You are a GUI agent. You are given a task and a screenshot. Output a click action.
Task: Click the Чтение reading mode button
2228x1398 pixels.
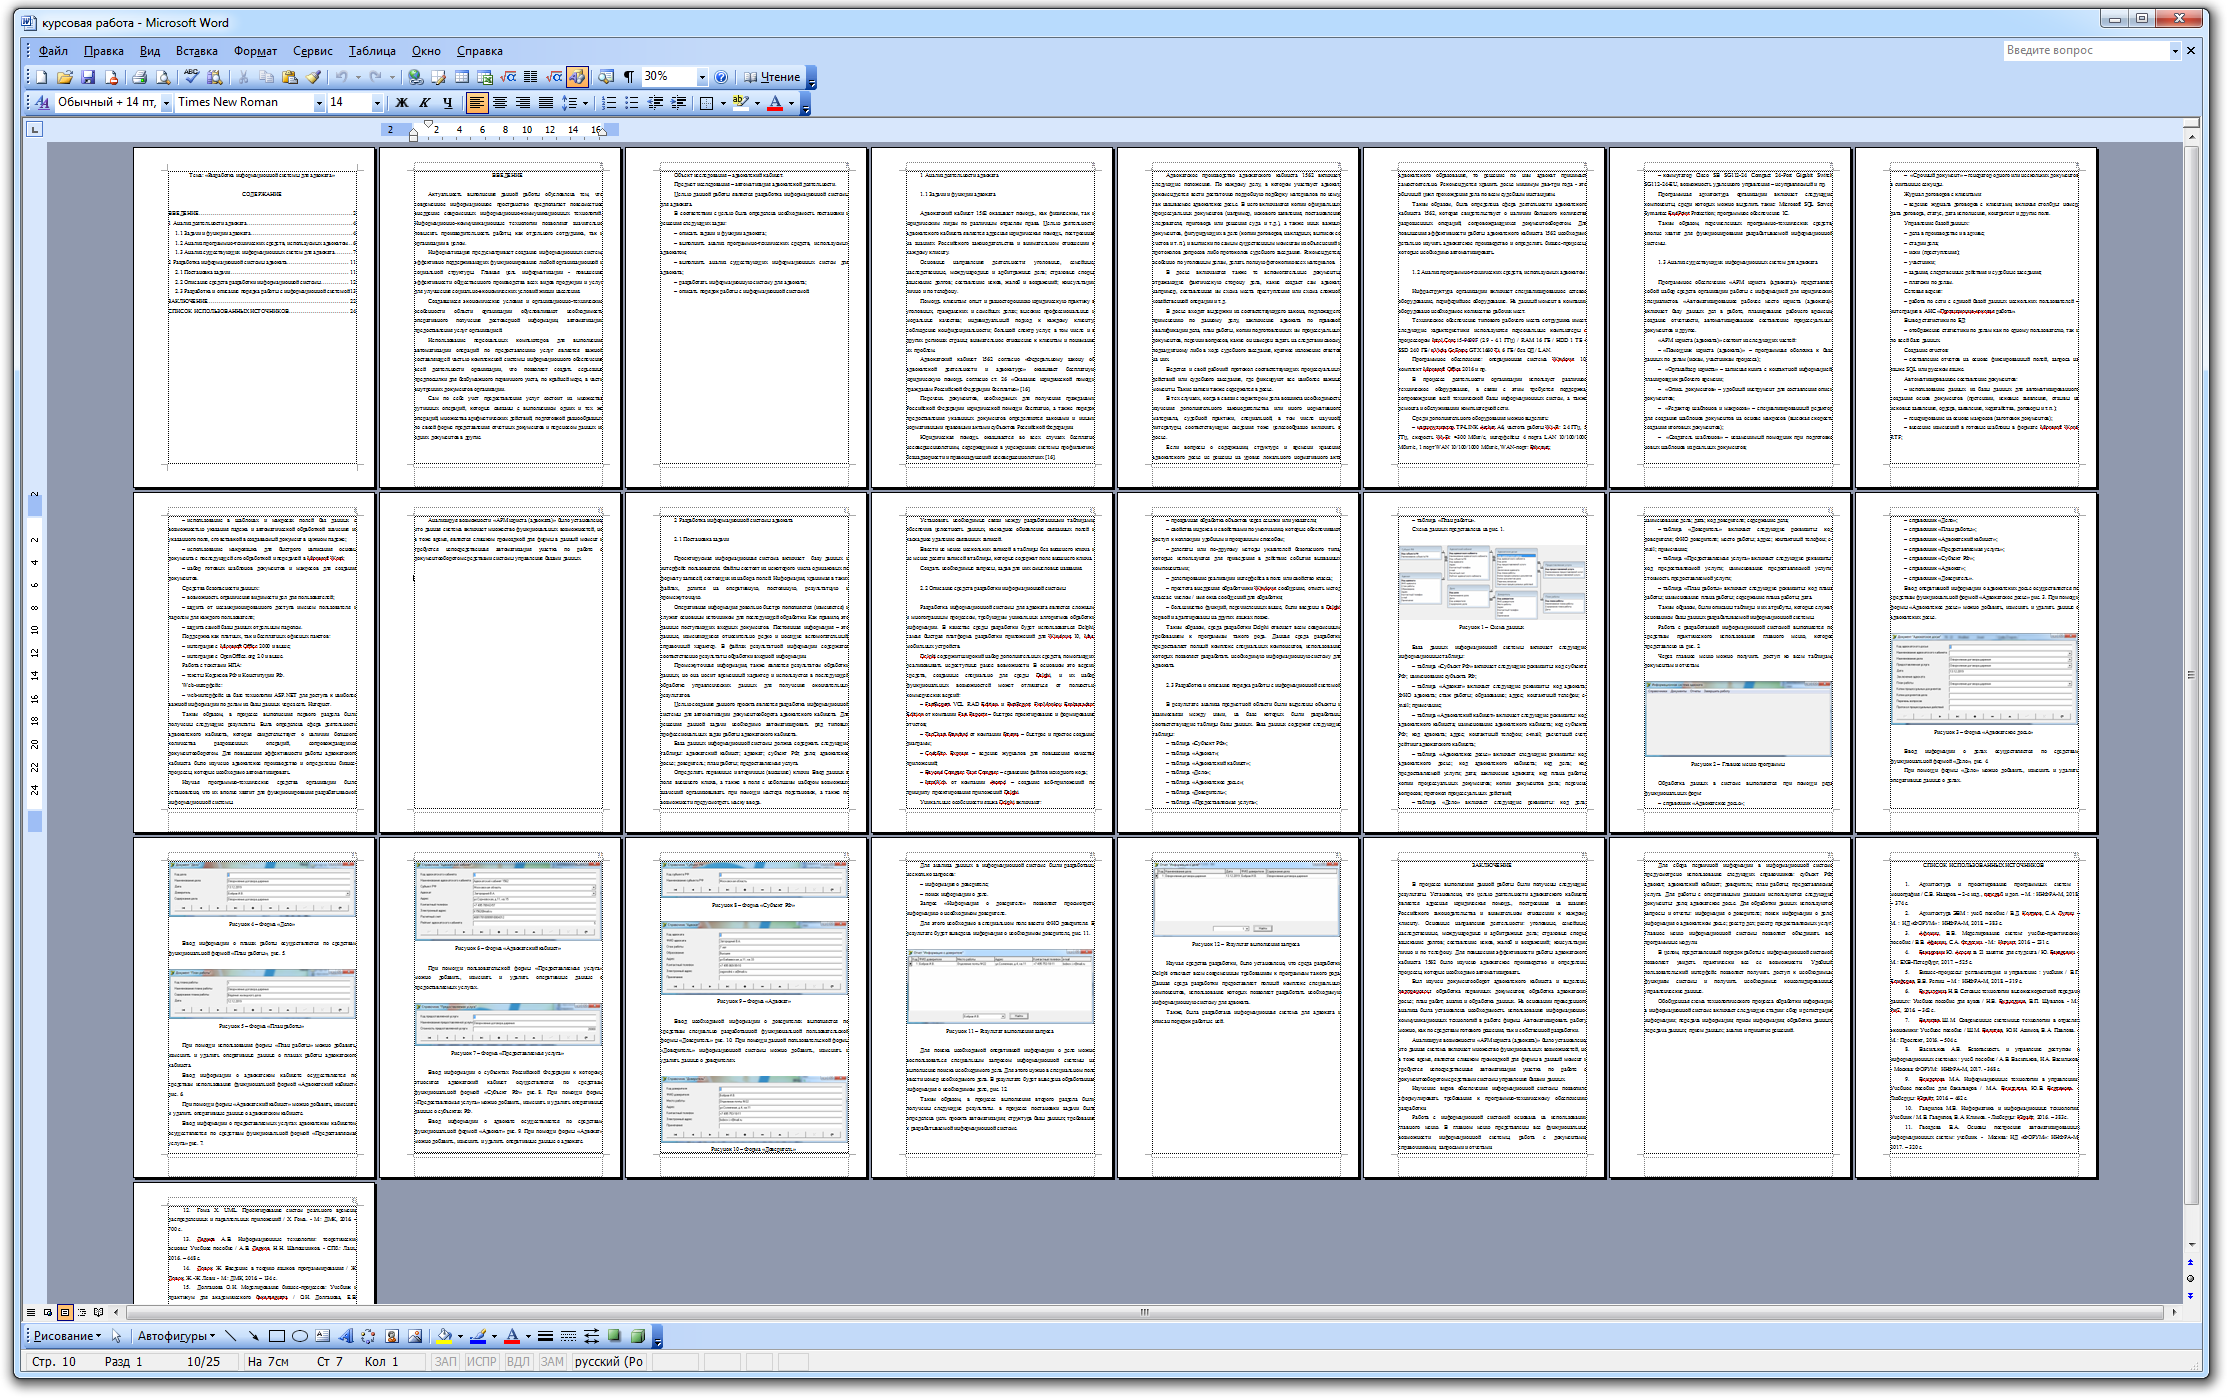tap(772, 77)
